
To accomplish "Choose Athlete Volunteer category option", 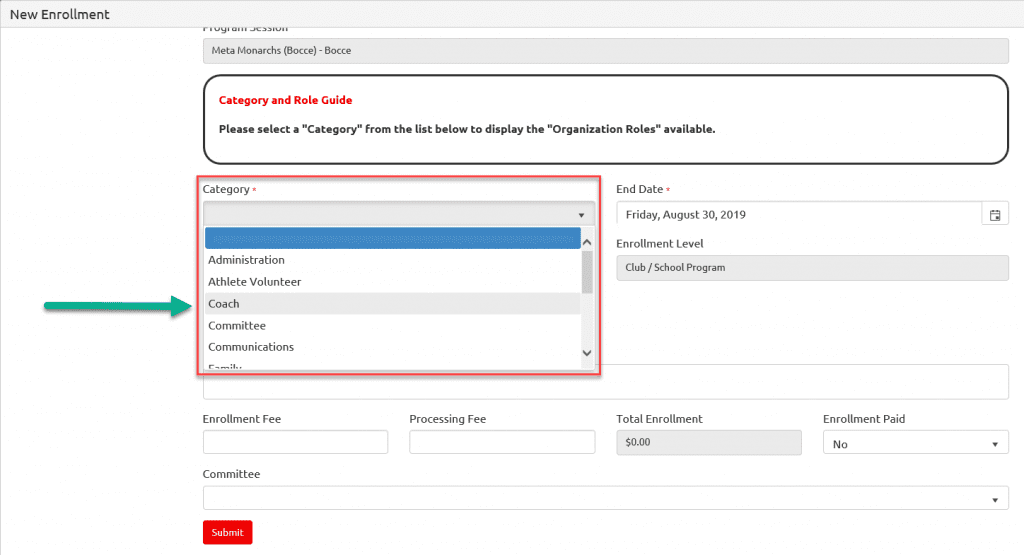I will click(392, 281).
